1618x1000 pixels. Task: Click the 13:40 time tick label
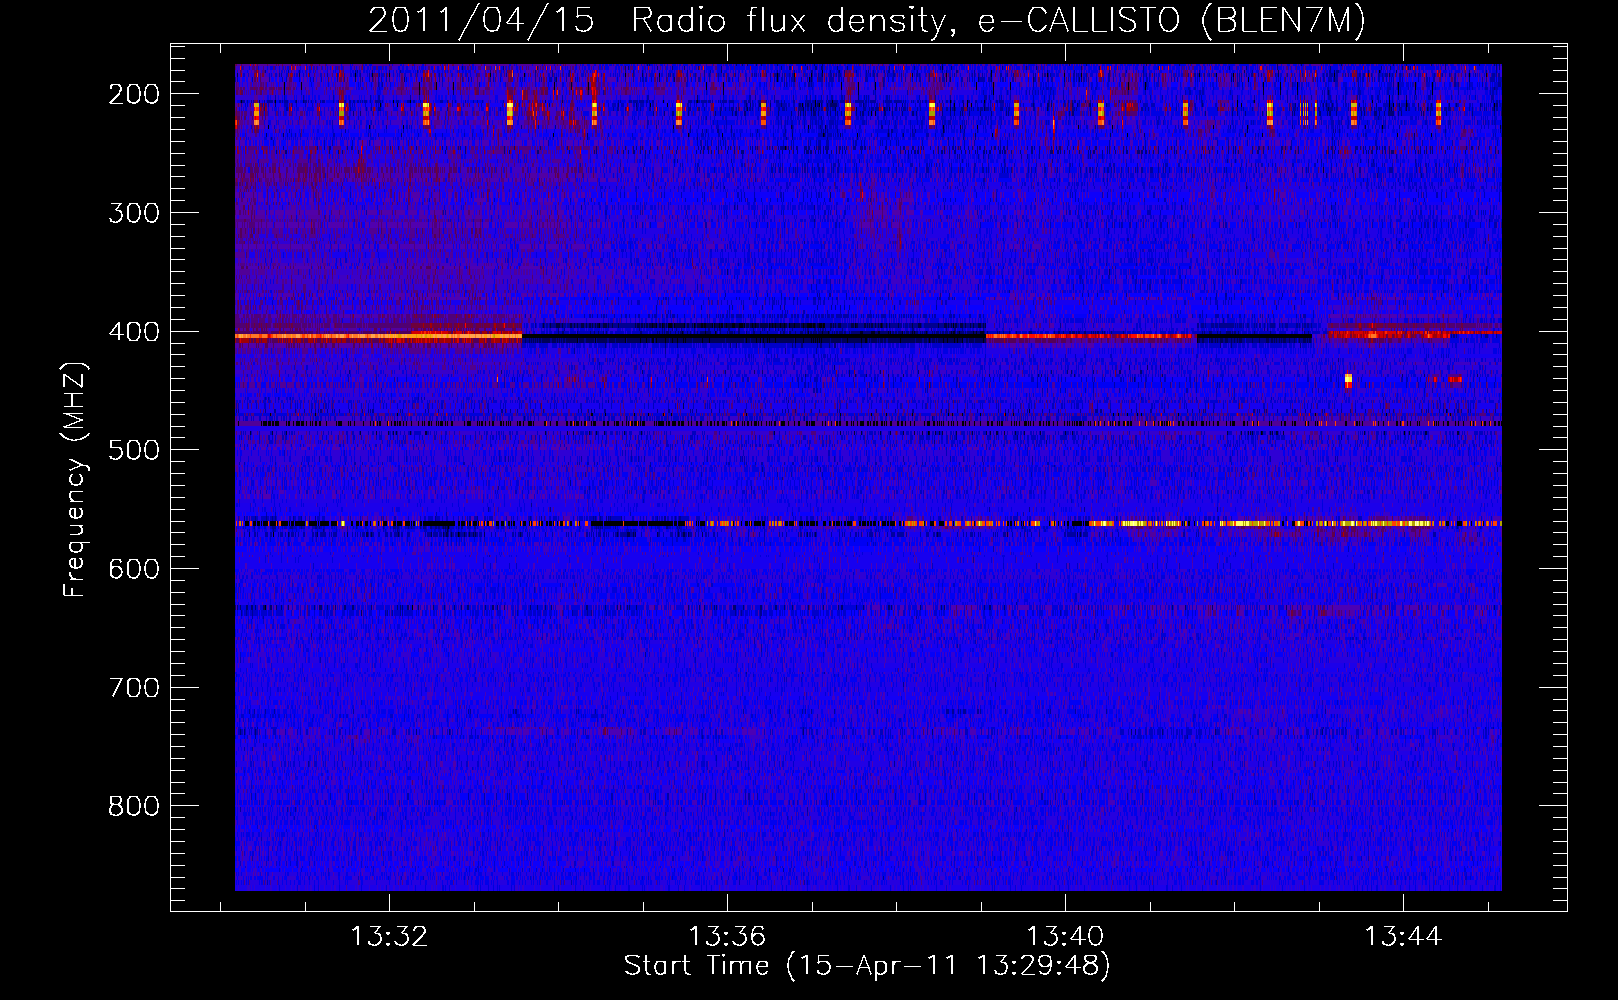1065,937
